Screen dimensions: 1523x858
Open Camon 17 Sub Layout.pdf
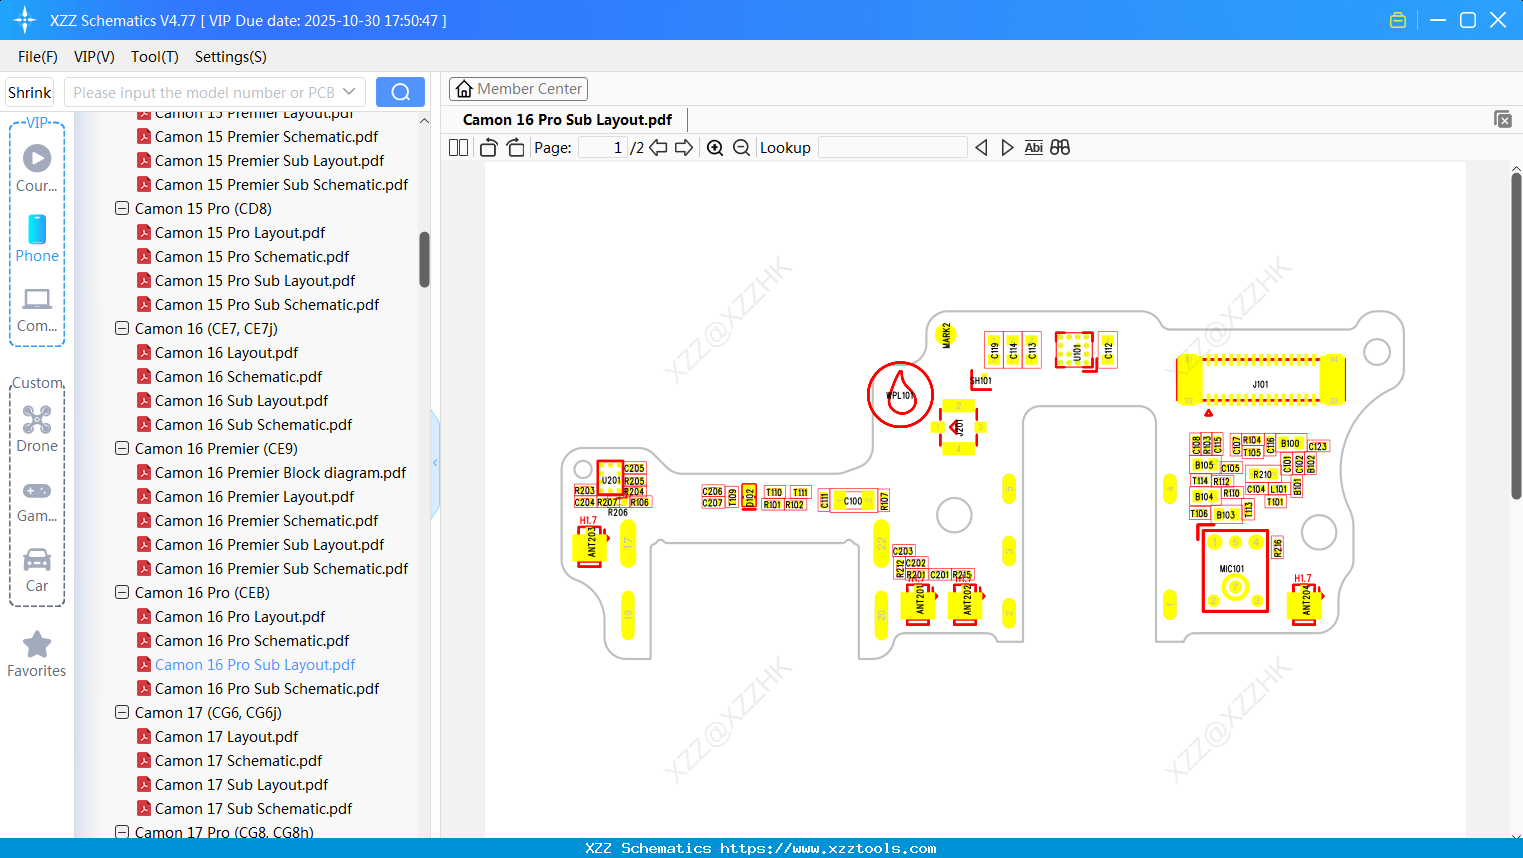point(241,785)
